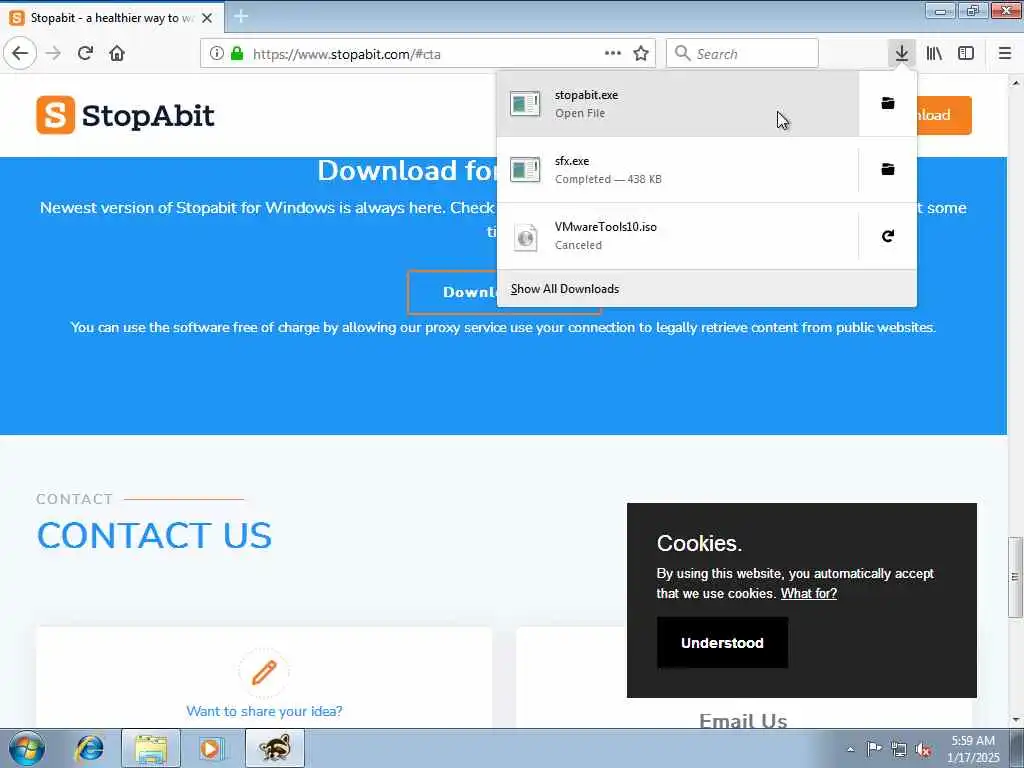
Task: Toggle the downloads panel arrow button
Action: [x=902, y=54]
